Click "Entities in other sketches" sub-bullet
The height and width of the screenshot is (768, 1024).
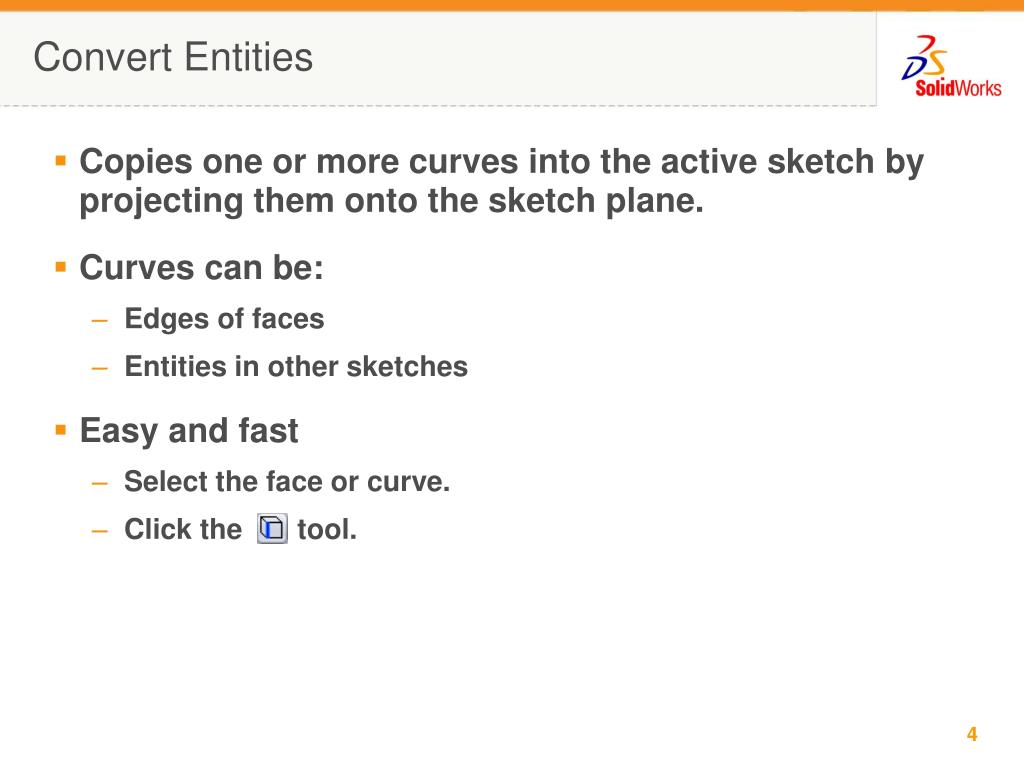point(296,366)
